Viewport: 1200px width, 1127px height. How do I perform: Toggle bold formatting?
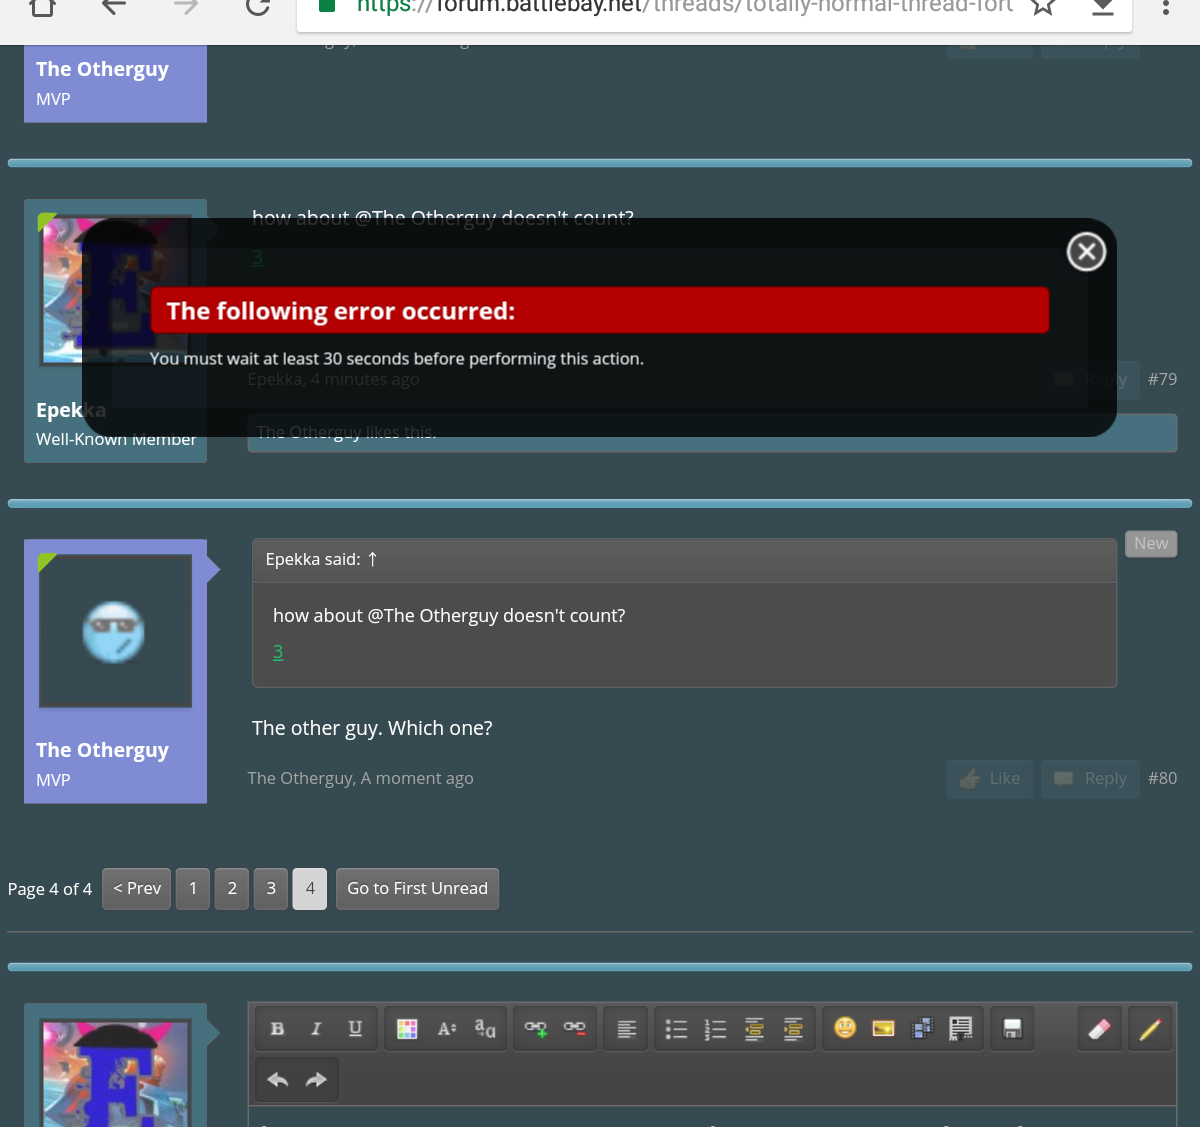(x=277, y=1028)
